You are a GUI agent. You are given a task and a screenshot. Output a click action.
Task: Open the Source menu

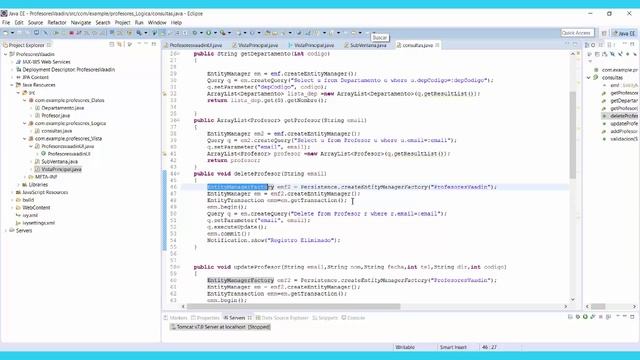pyautogui.click(x=36, y=22)
